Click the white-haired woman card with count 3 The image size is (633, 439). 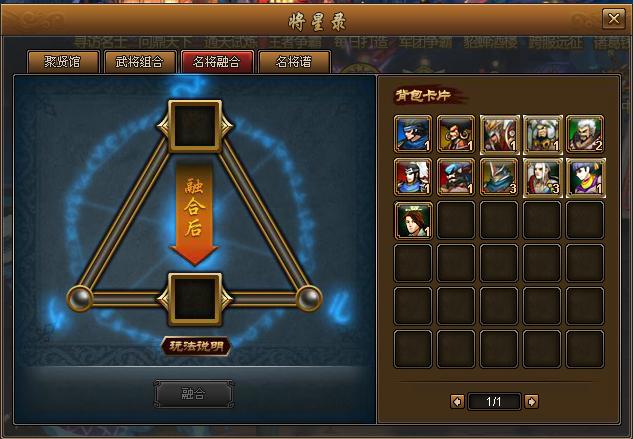542,177
